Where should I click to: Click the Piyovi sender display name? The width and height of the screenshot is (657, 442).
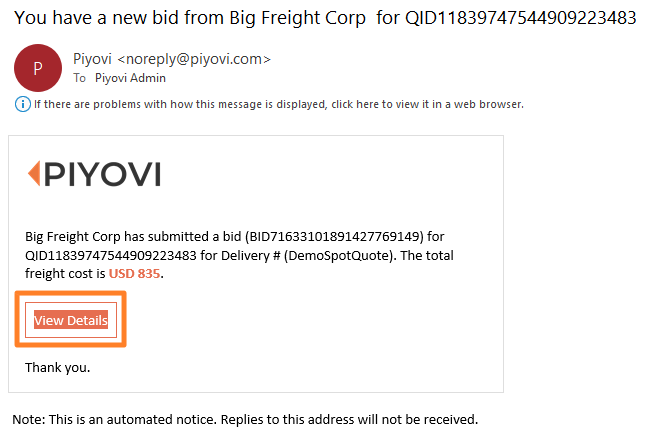tap(92, 59)
